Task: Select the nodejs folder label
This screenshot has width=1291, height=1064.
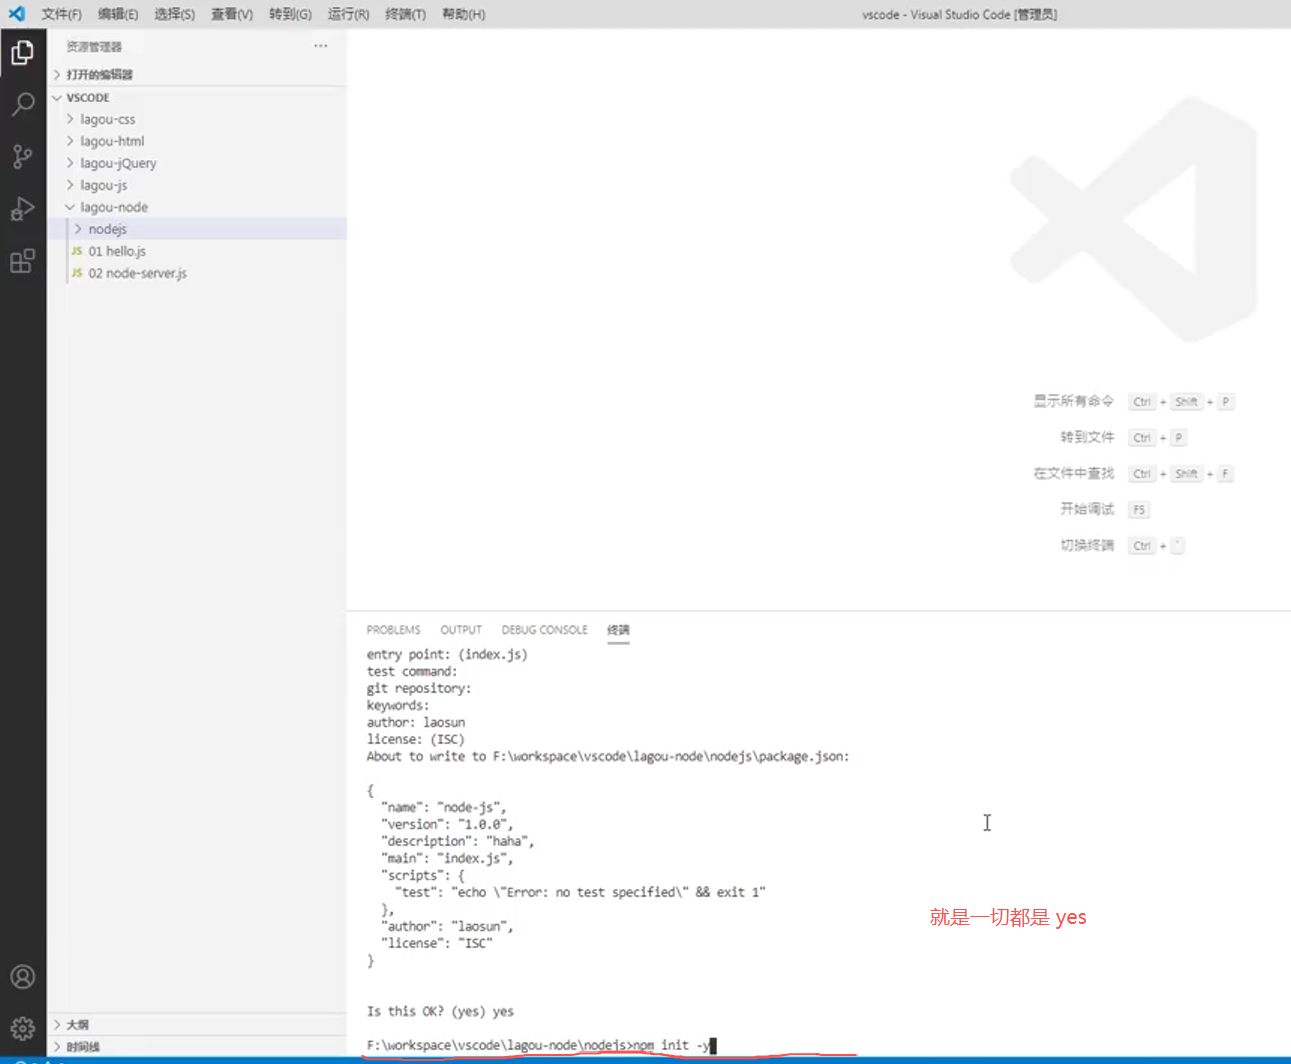Action: 107,229
